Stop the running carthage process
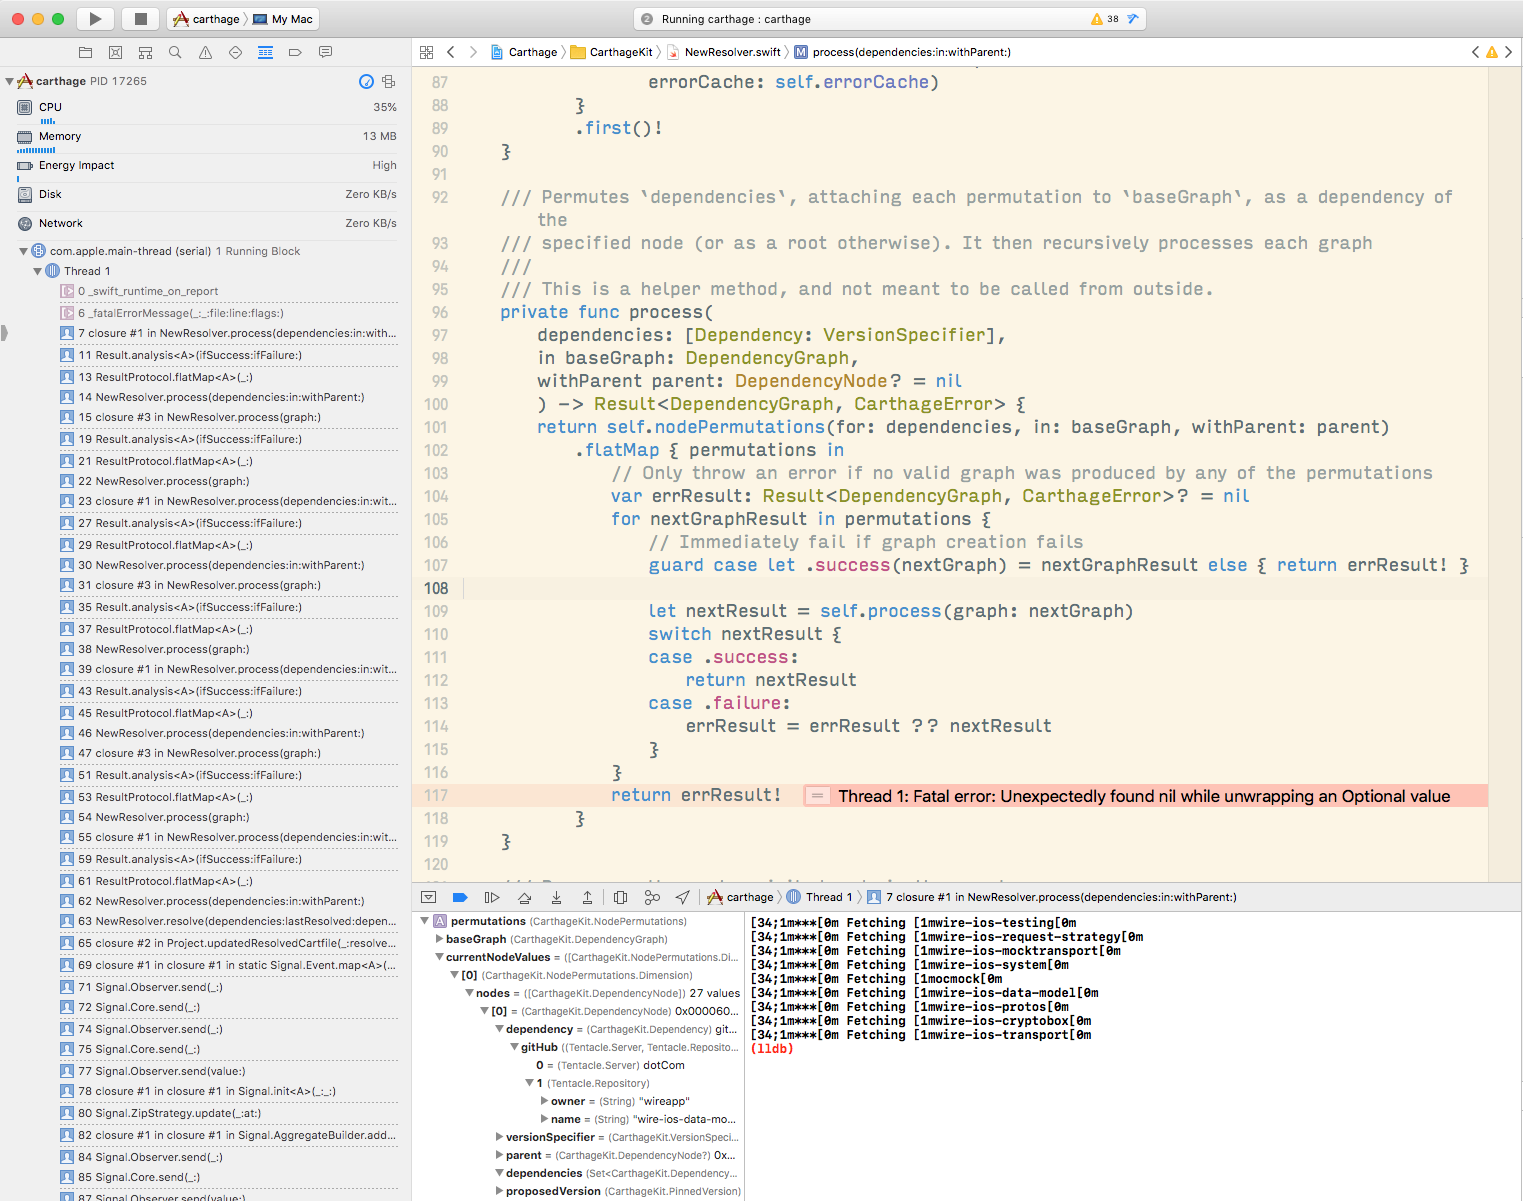 click(x=139, y=18)
